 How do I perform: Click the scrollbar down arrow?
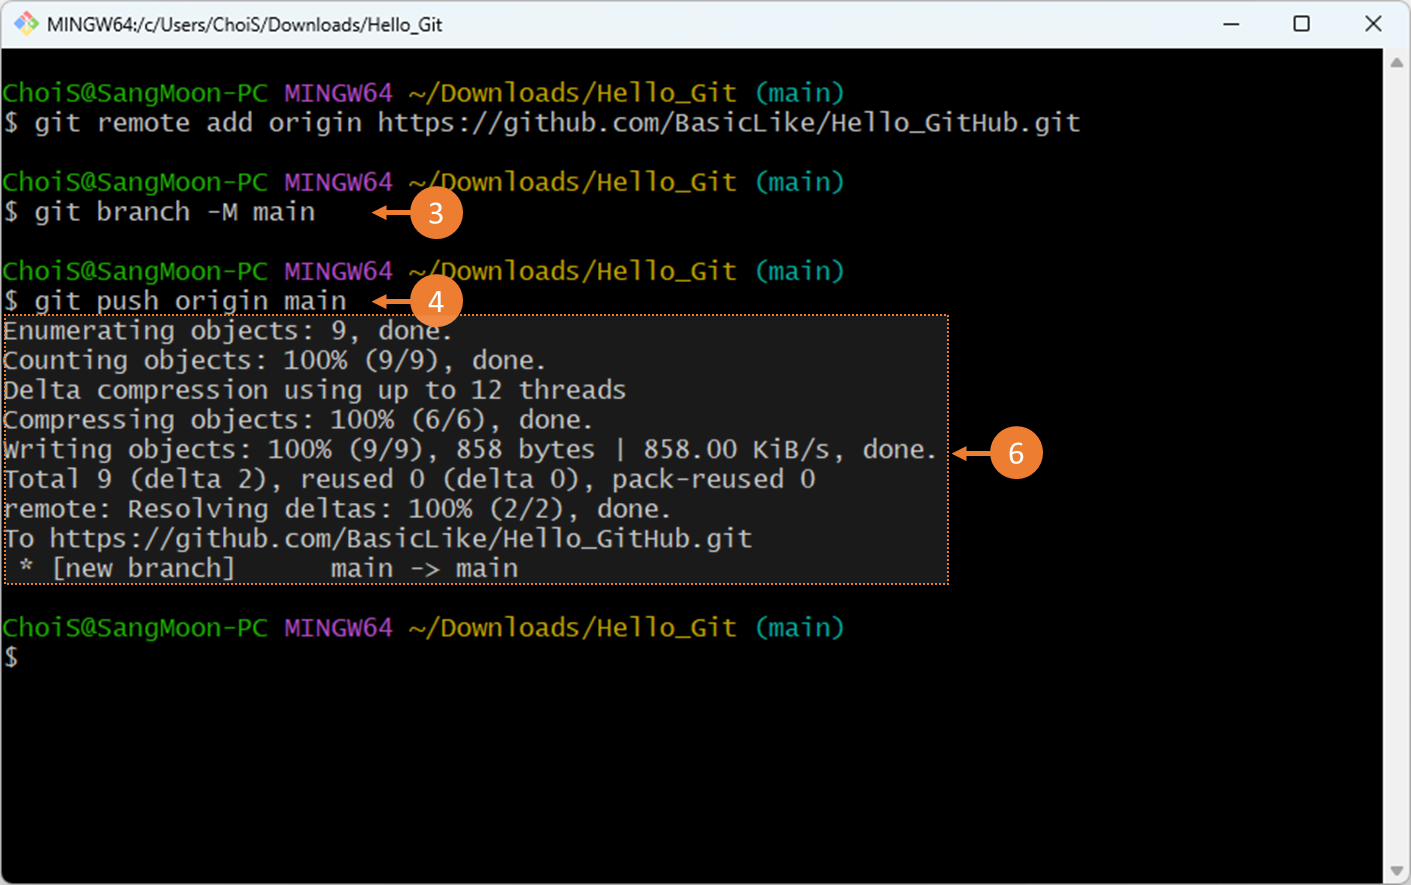click(1397, 871)
